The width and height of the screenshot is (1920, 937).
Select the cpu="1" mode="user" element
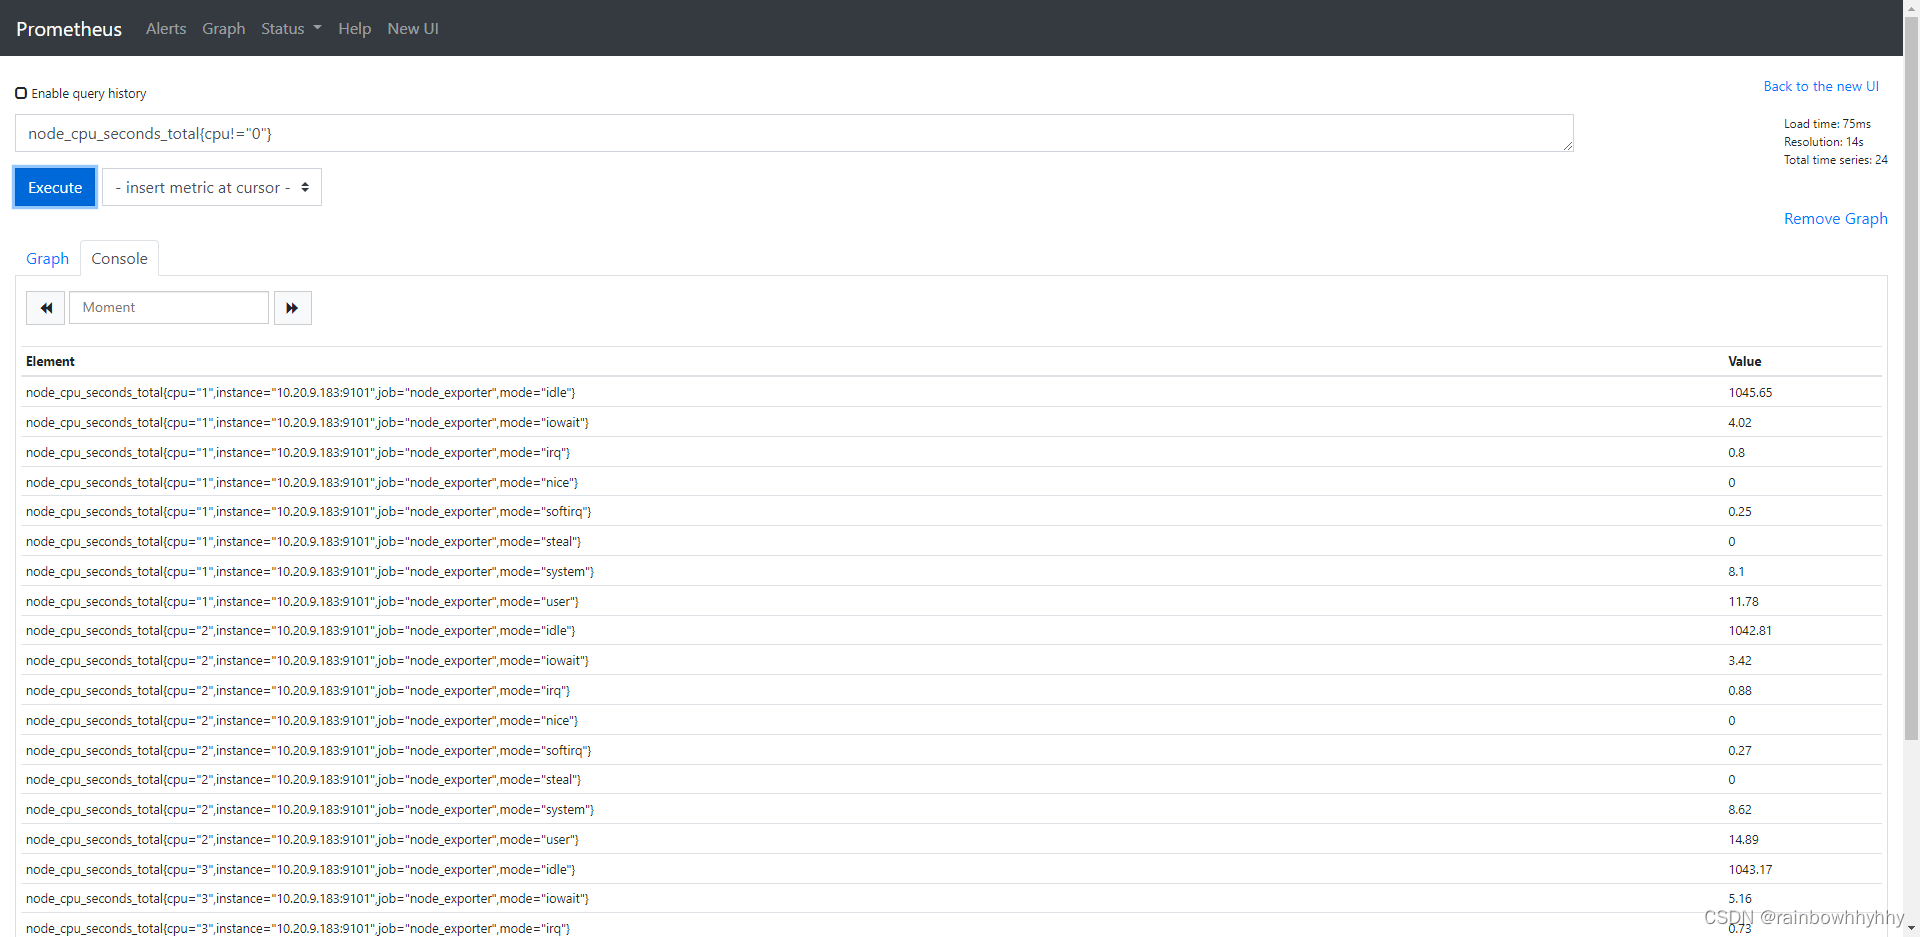pyautogui.click(x=302, y=601)
